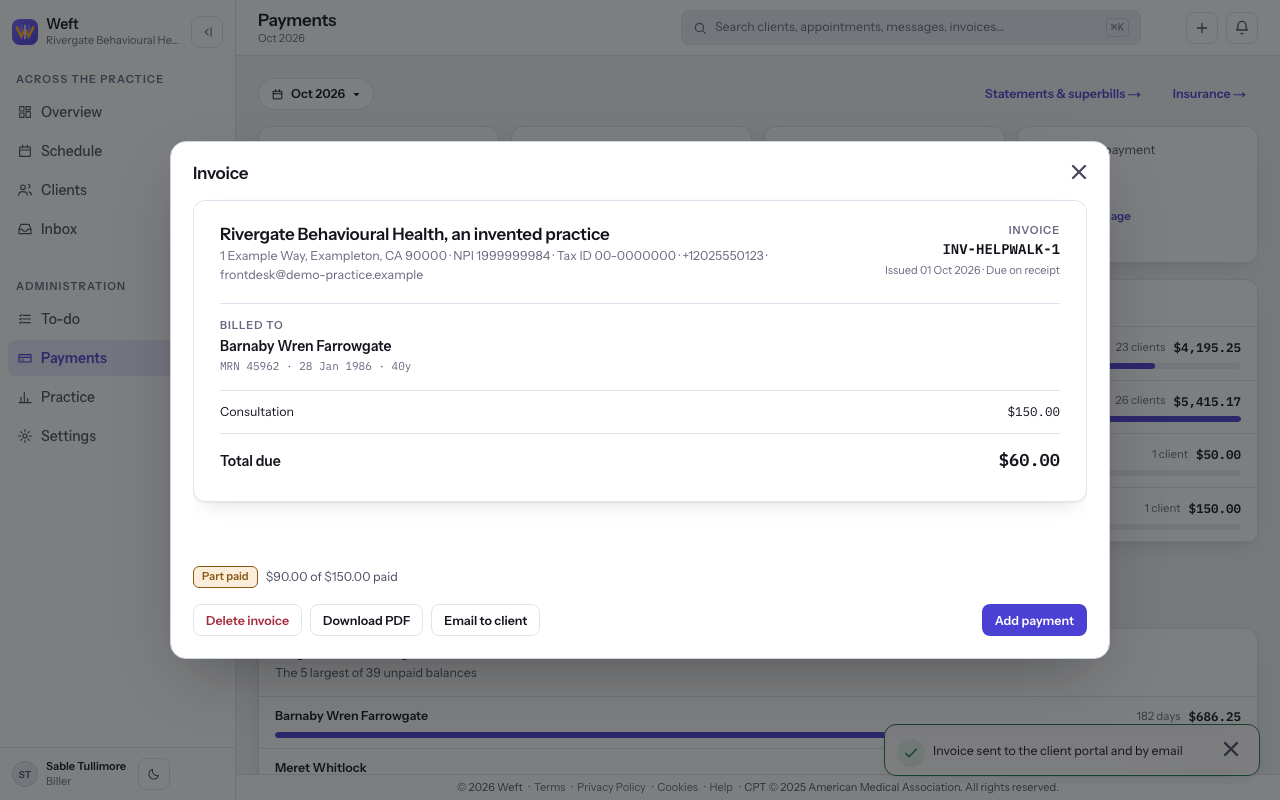The image size is (1280, 800).
Task: Click the frontdesk@demo-practice.example email address
Action: coord(321,275)
